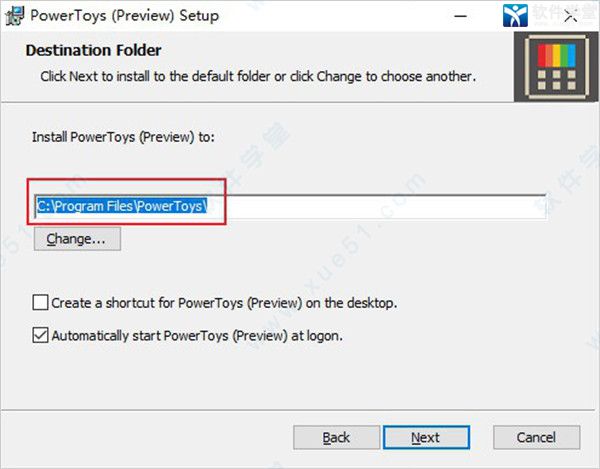Click the installer icon in the title bar

(x=16, y=16)
